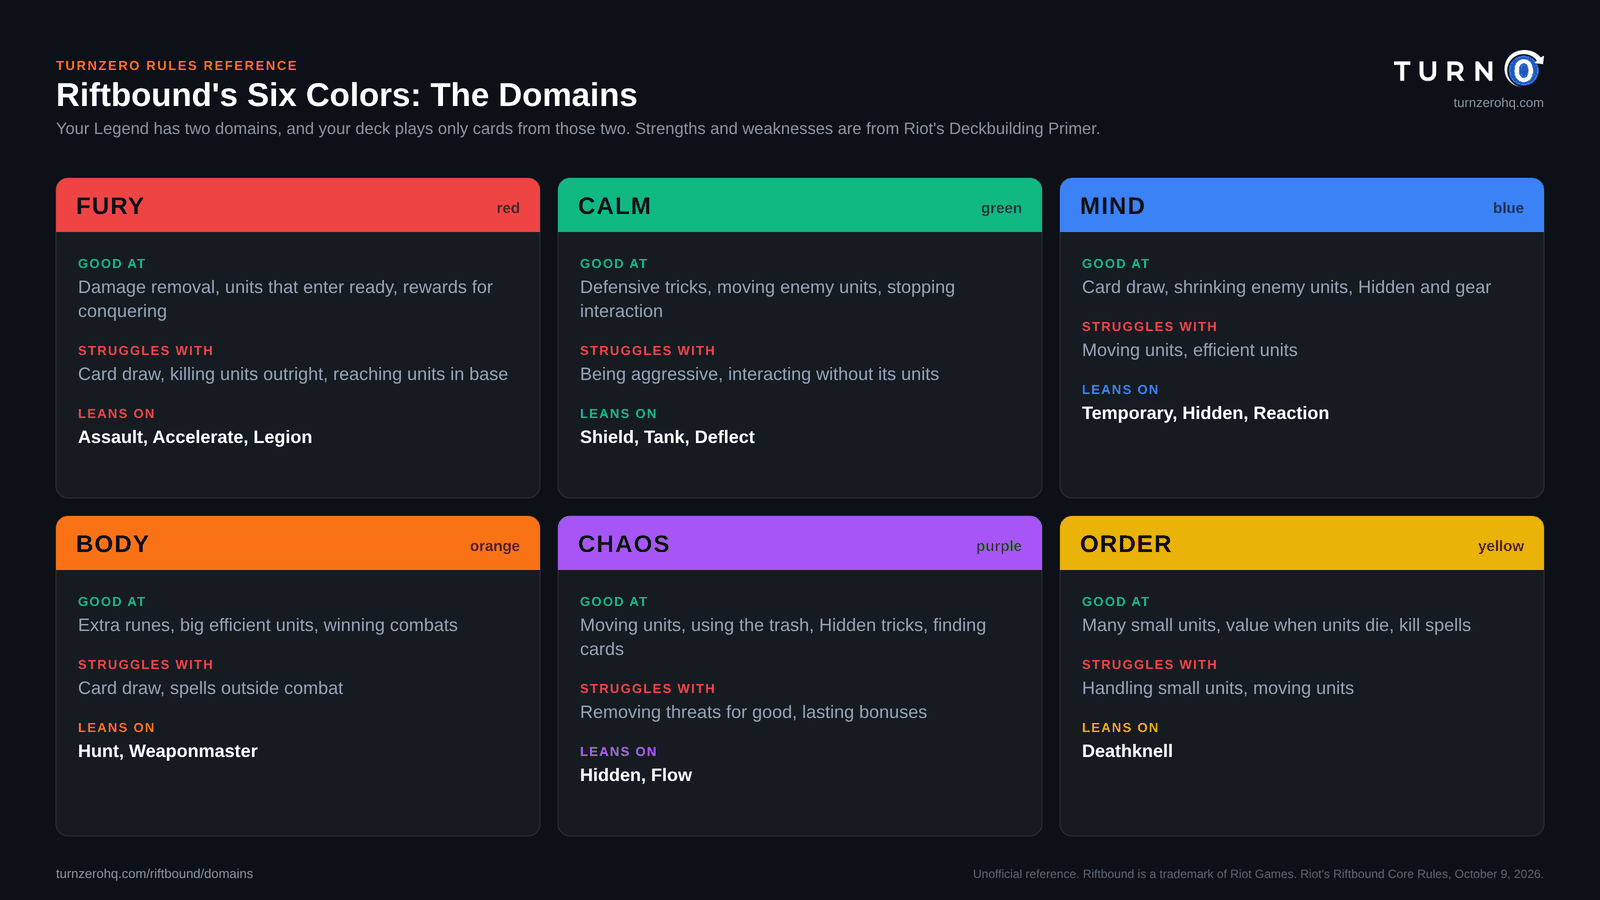Click the TurnZero logo icon
The width and height of the screenshot is (1600, 900).
coord(1524,69)
